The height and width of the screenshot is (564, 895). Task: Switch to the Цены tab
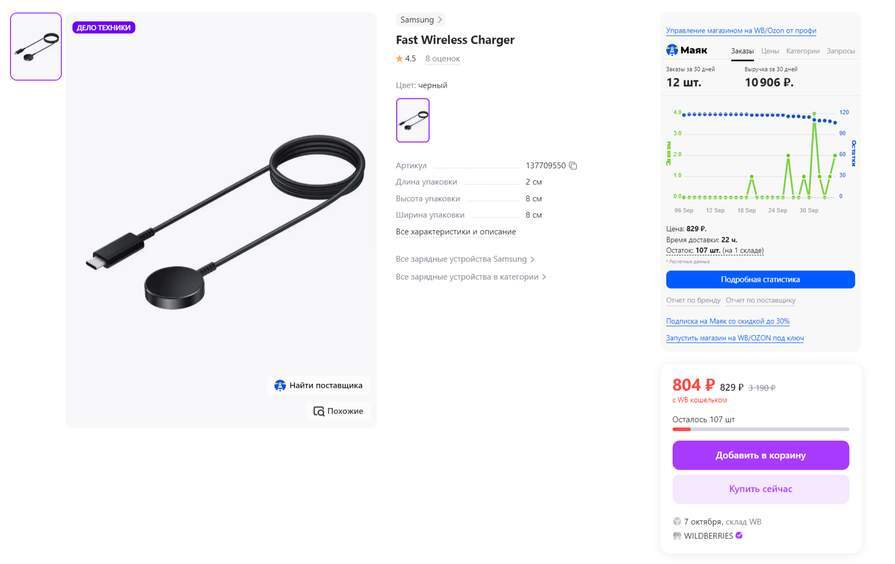click(769, 51)
